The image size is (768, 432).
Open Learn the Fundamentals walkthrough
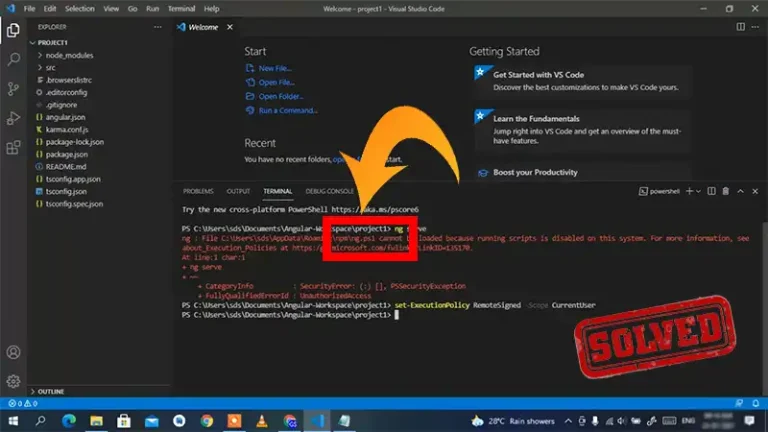(581, 129)
